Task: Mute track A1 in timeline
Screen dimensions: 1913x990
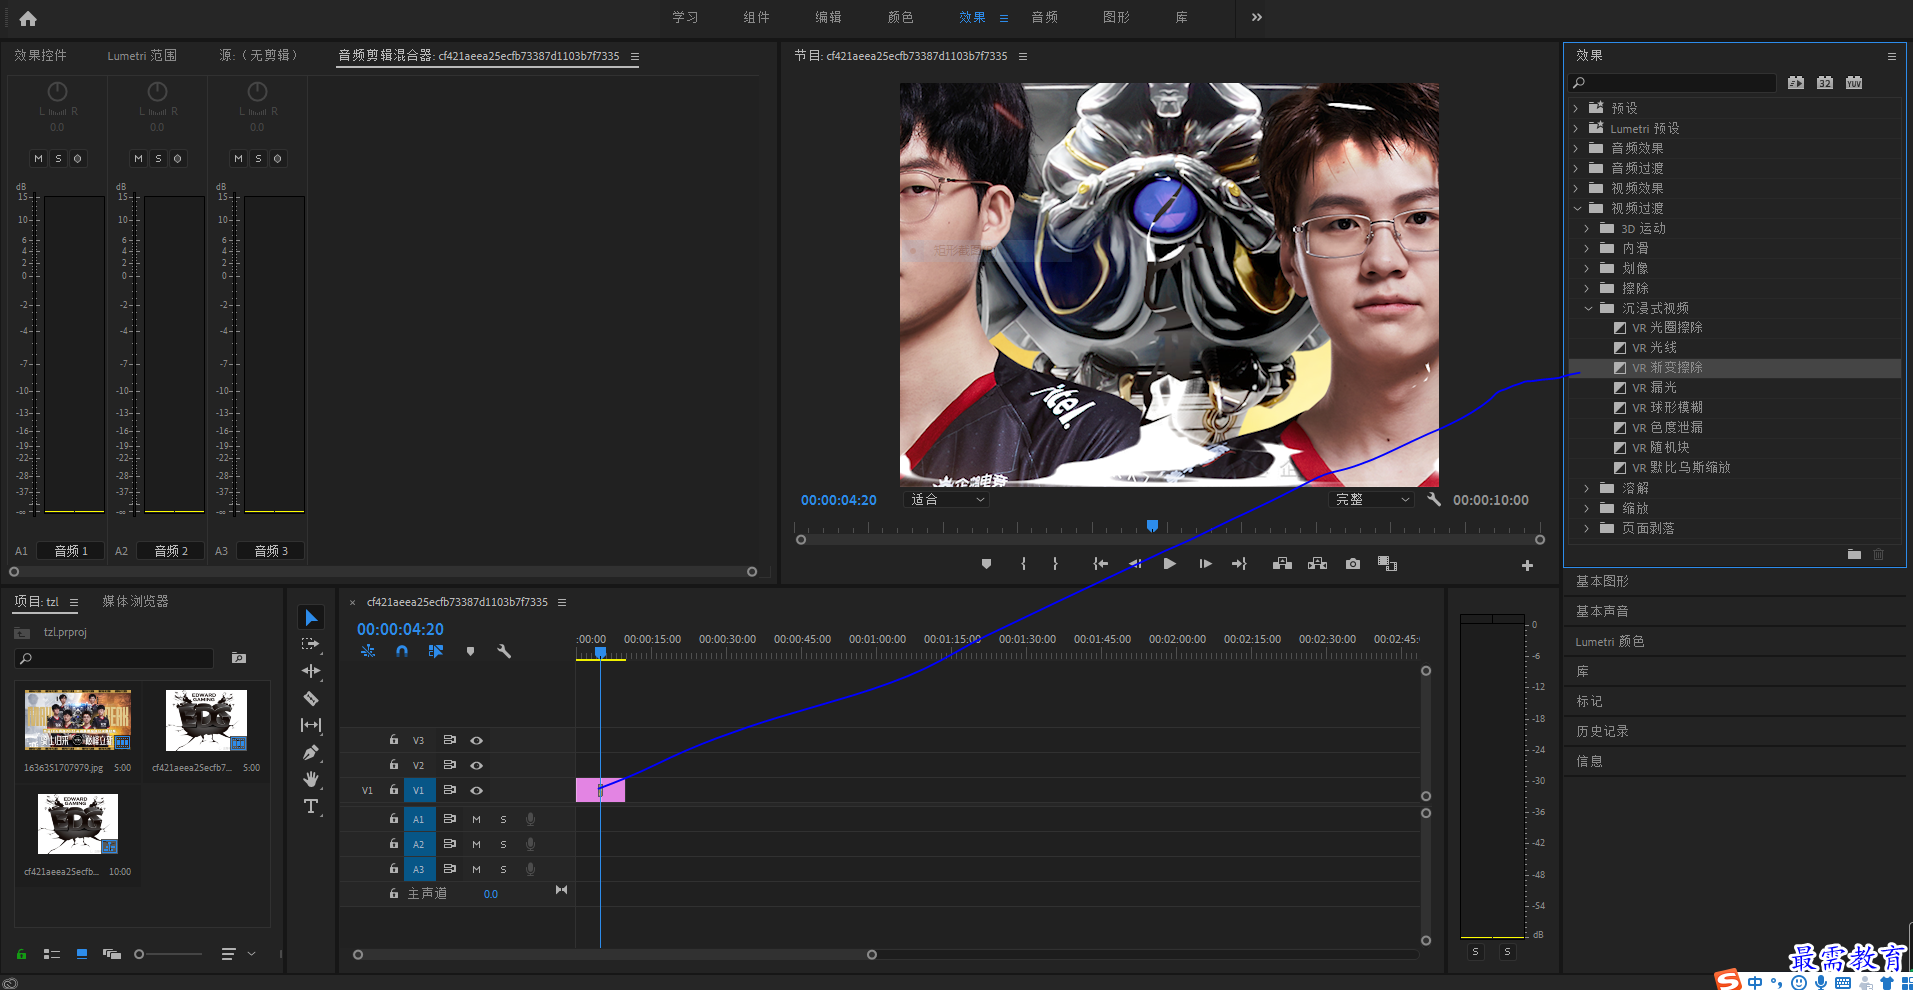Action: click(x=476, y=819)
